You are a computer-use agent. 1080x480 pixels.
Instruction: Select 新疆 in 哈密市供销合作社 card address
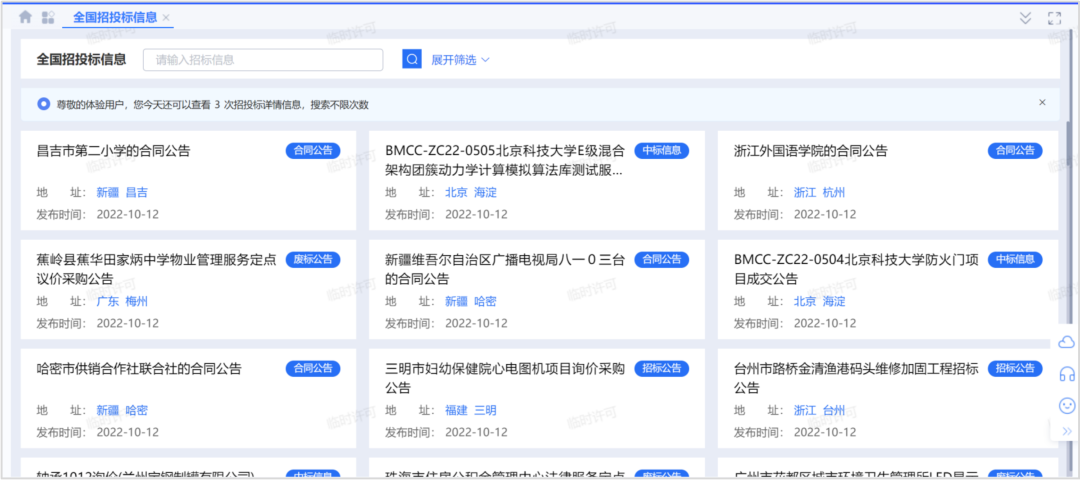[x=108, y=410]
